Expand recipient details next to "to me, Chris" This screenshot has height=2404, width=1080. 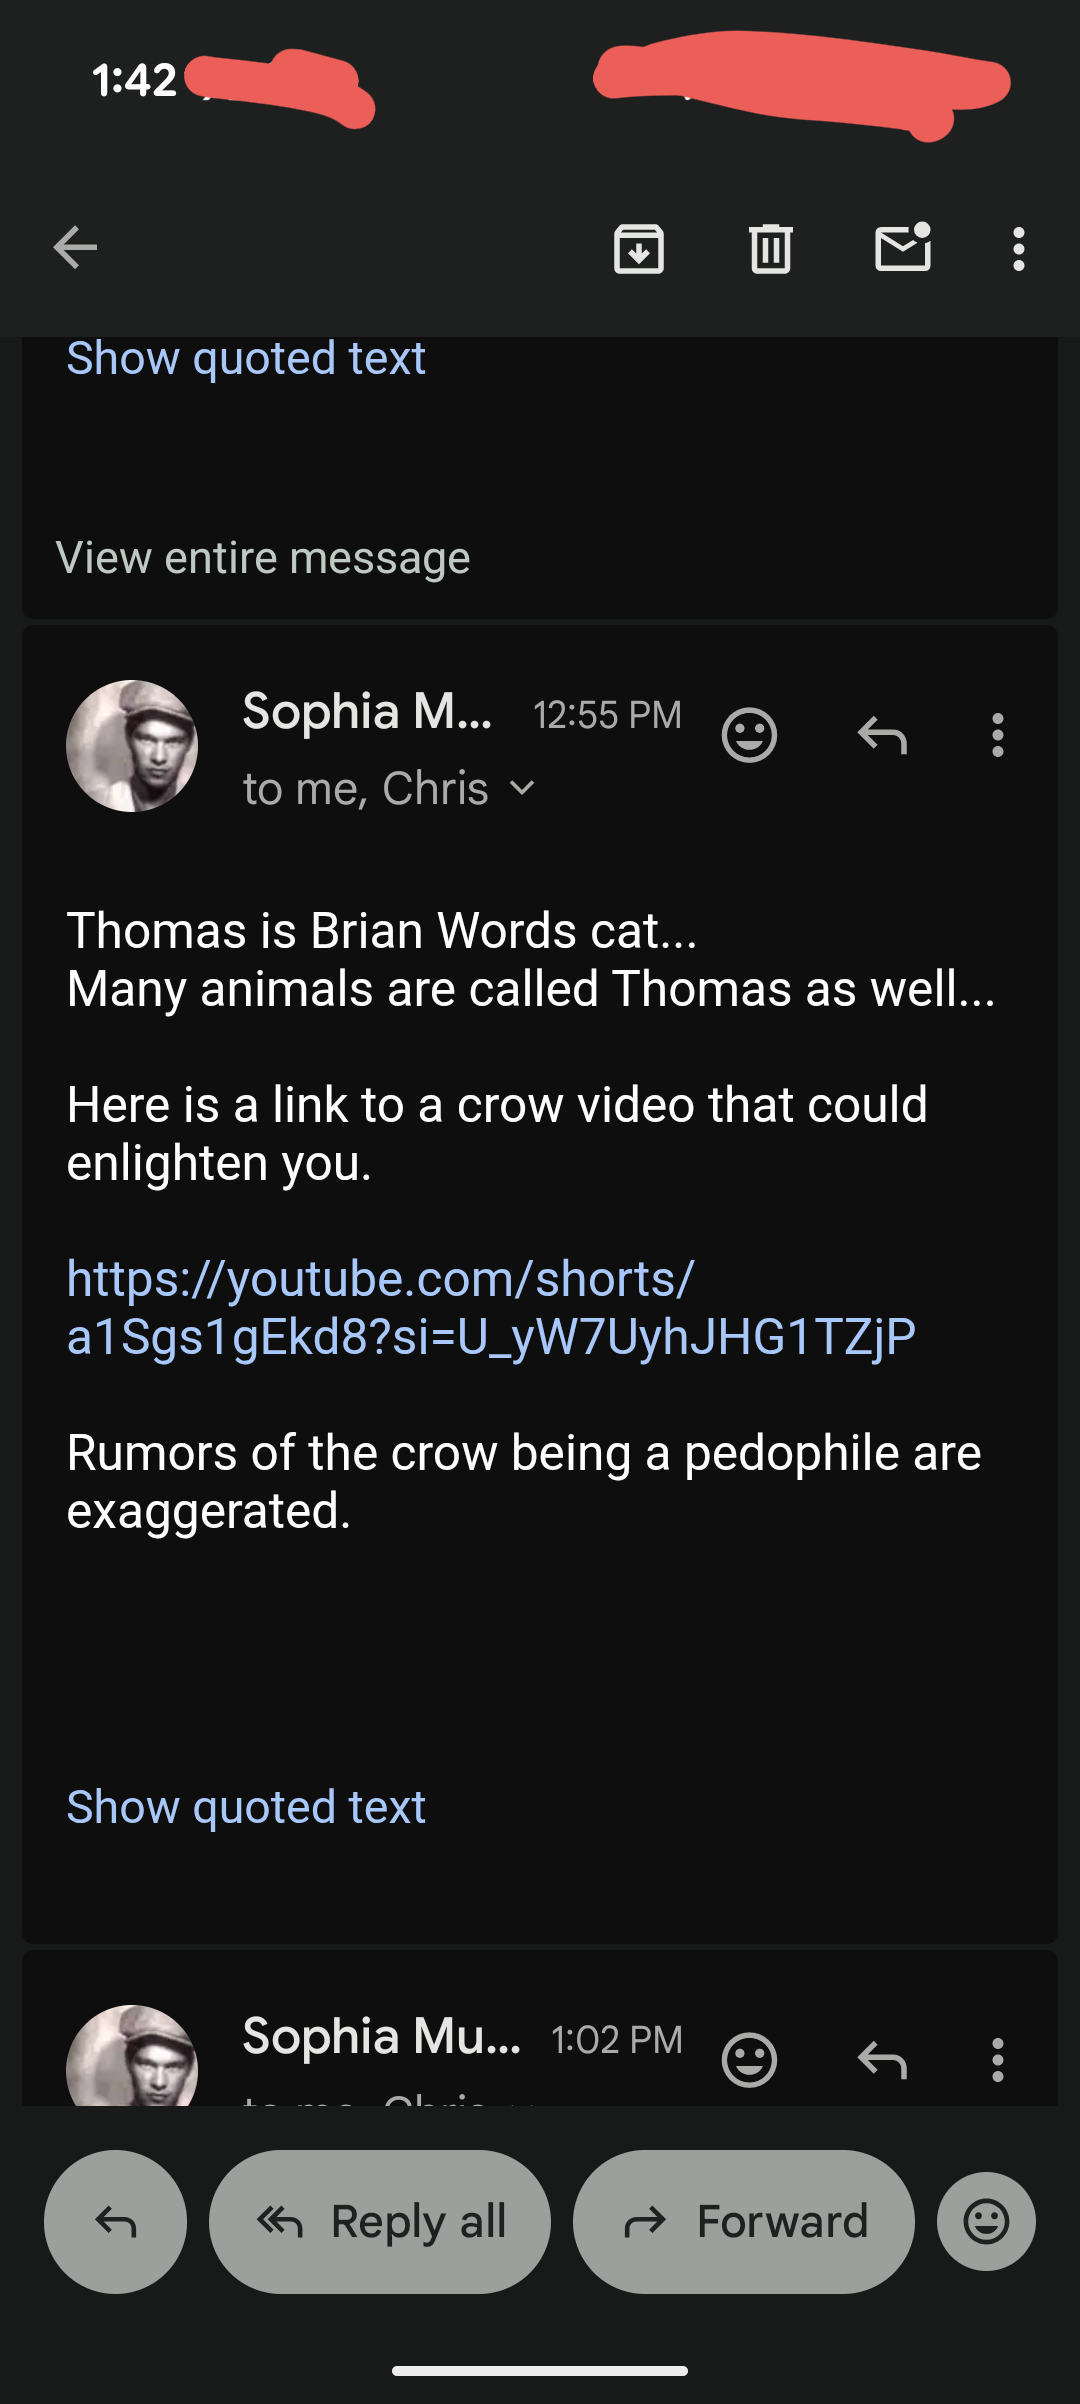(x=522, y=788)
